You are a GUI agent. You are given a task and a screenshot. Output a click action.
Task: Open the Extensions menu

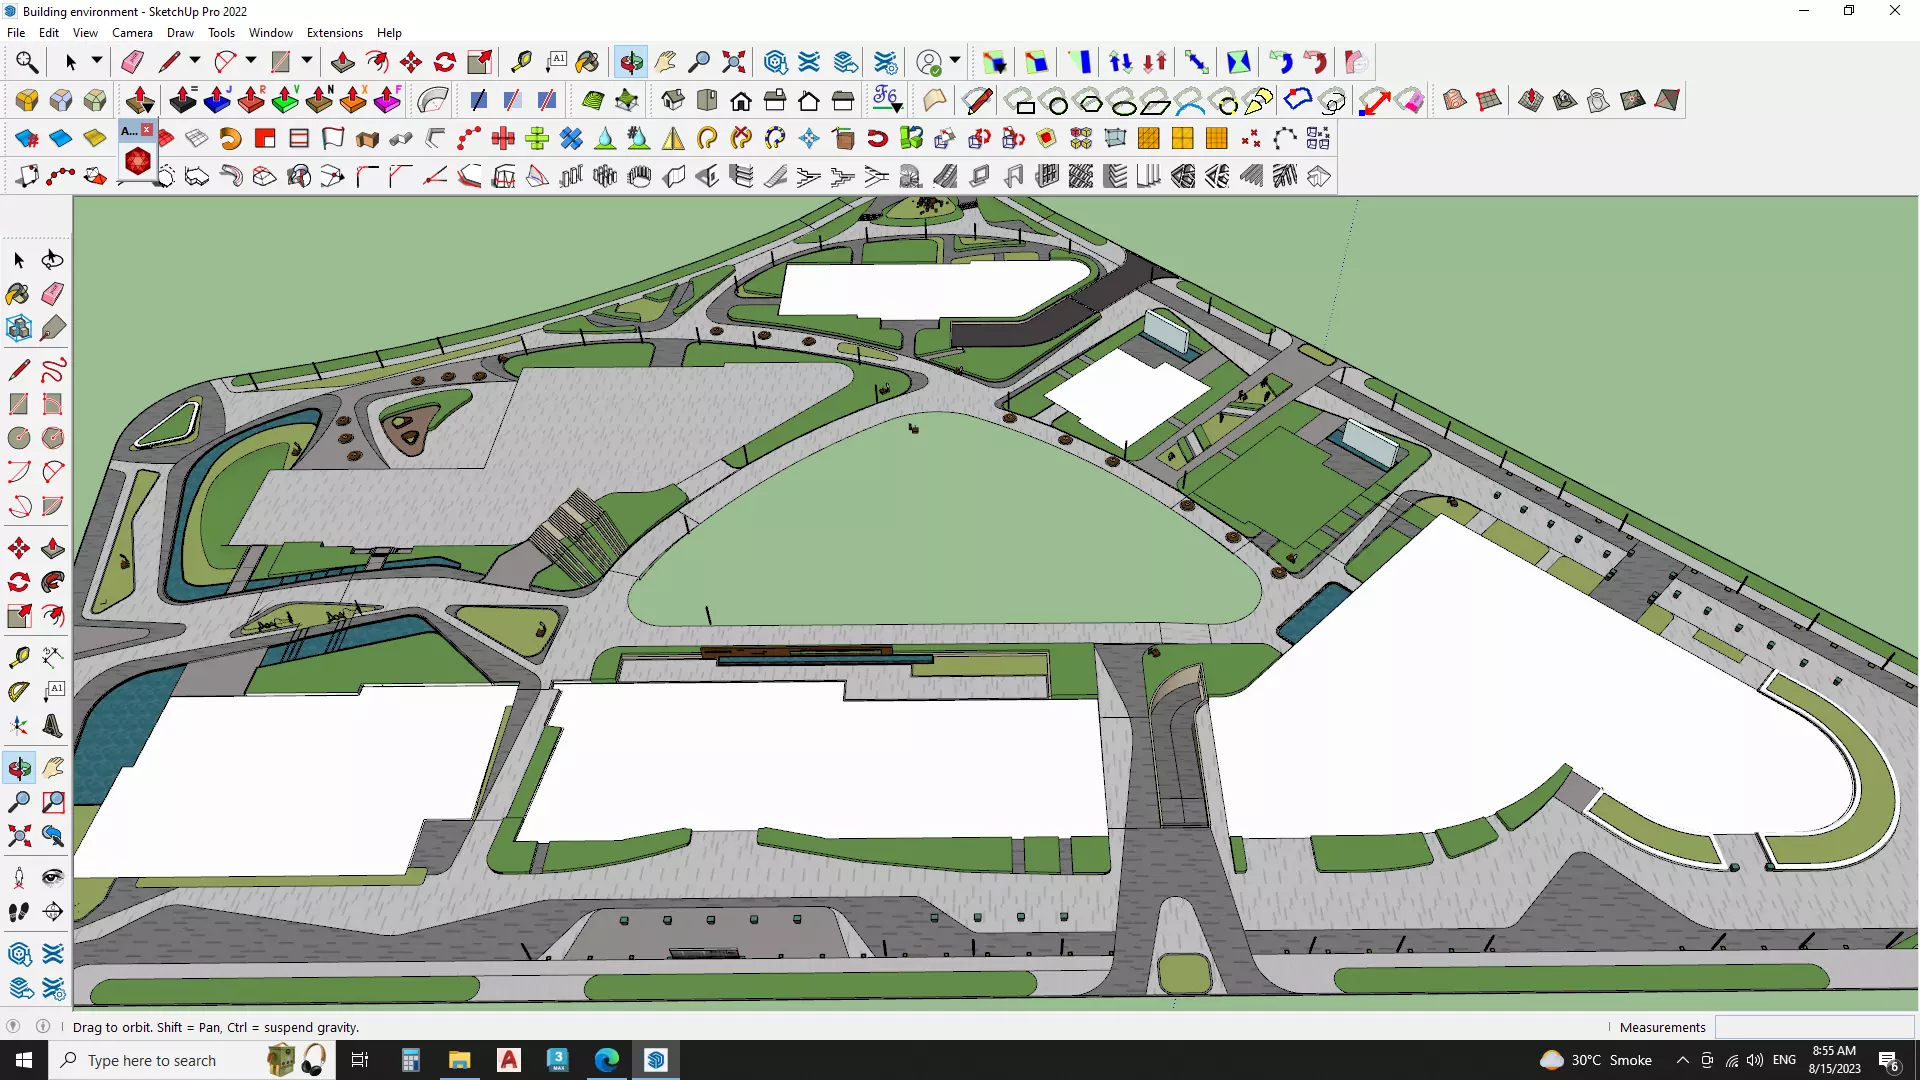[334, 33]
